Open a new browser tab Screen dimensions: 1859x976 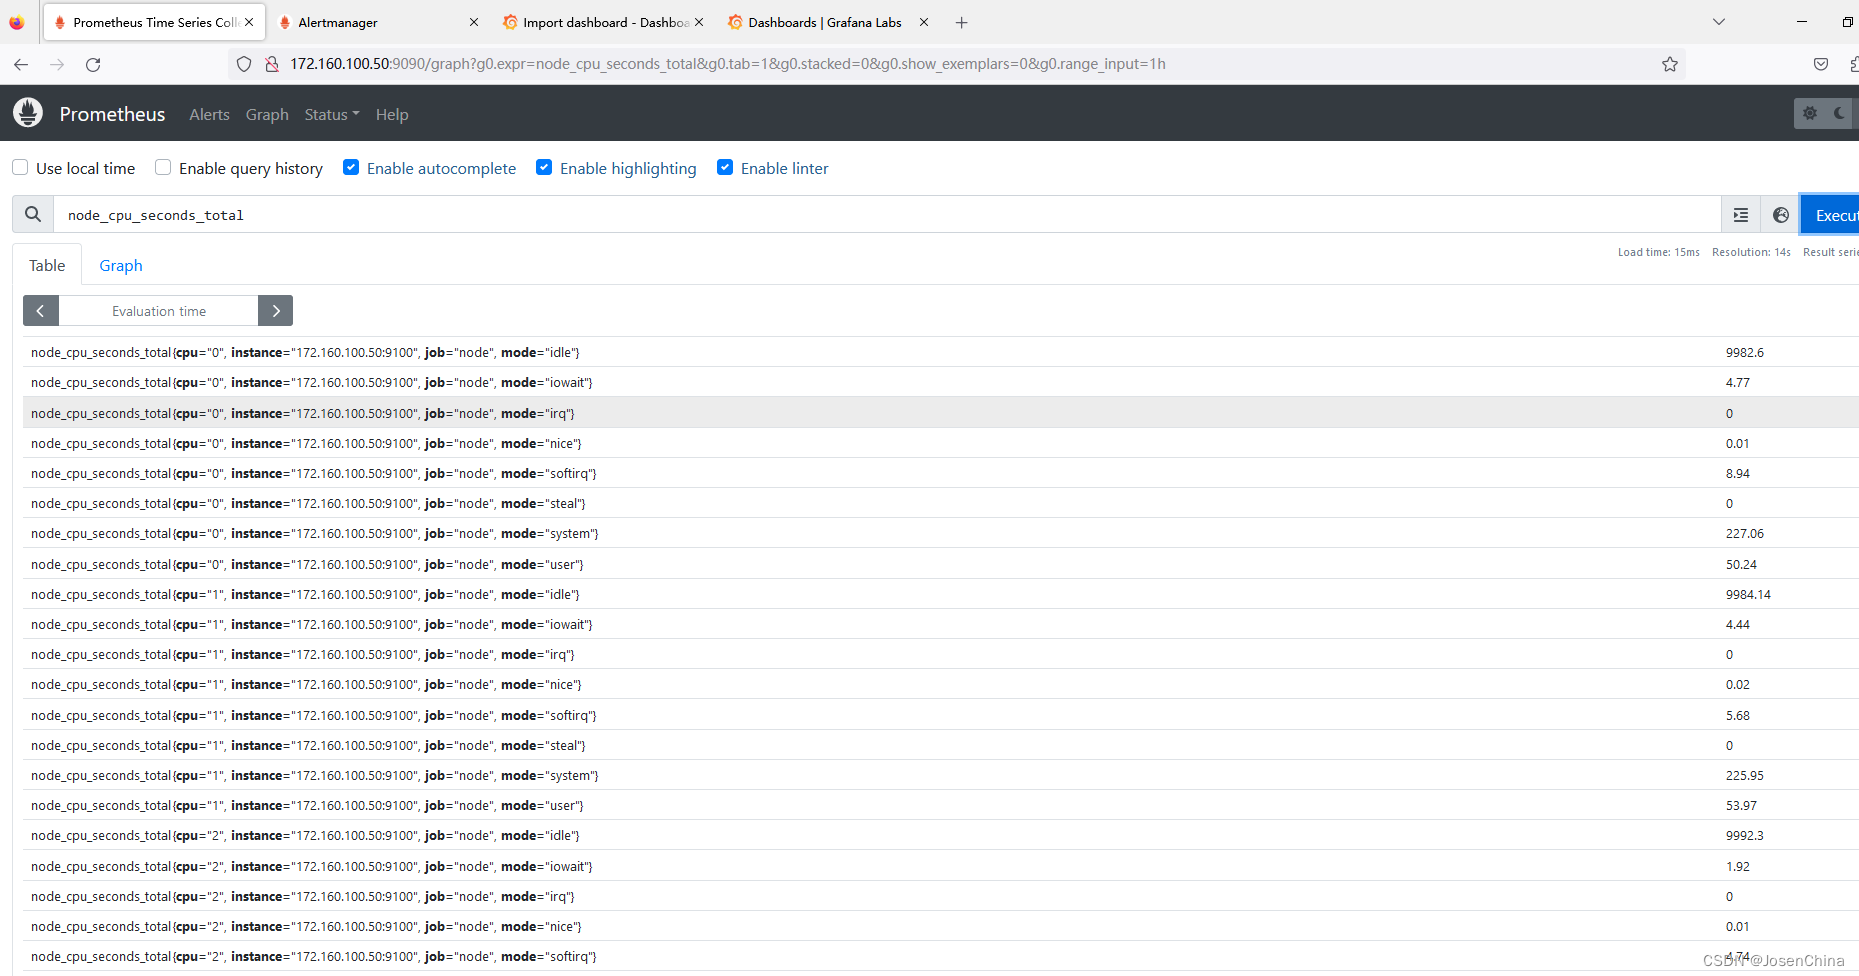[x=961, y=22]
